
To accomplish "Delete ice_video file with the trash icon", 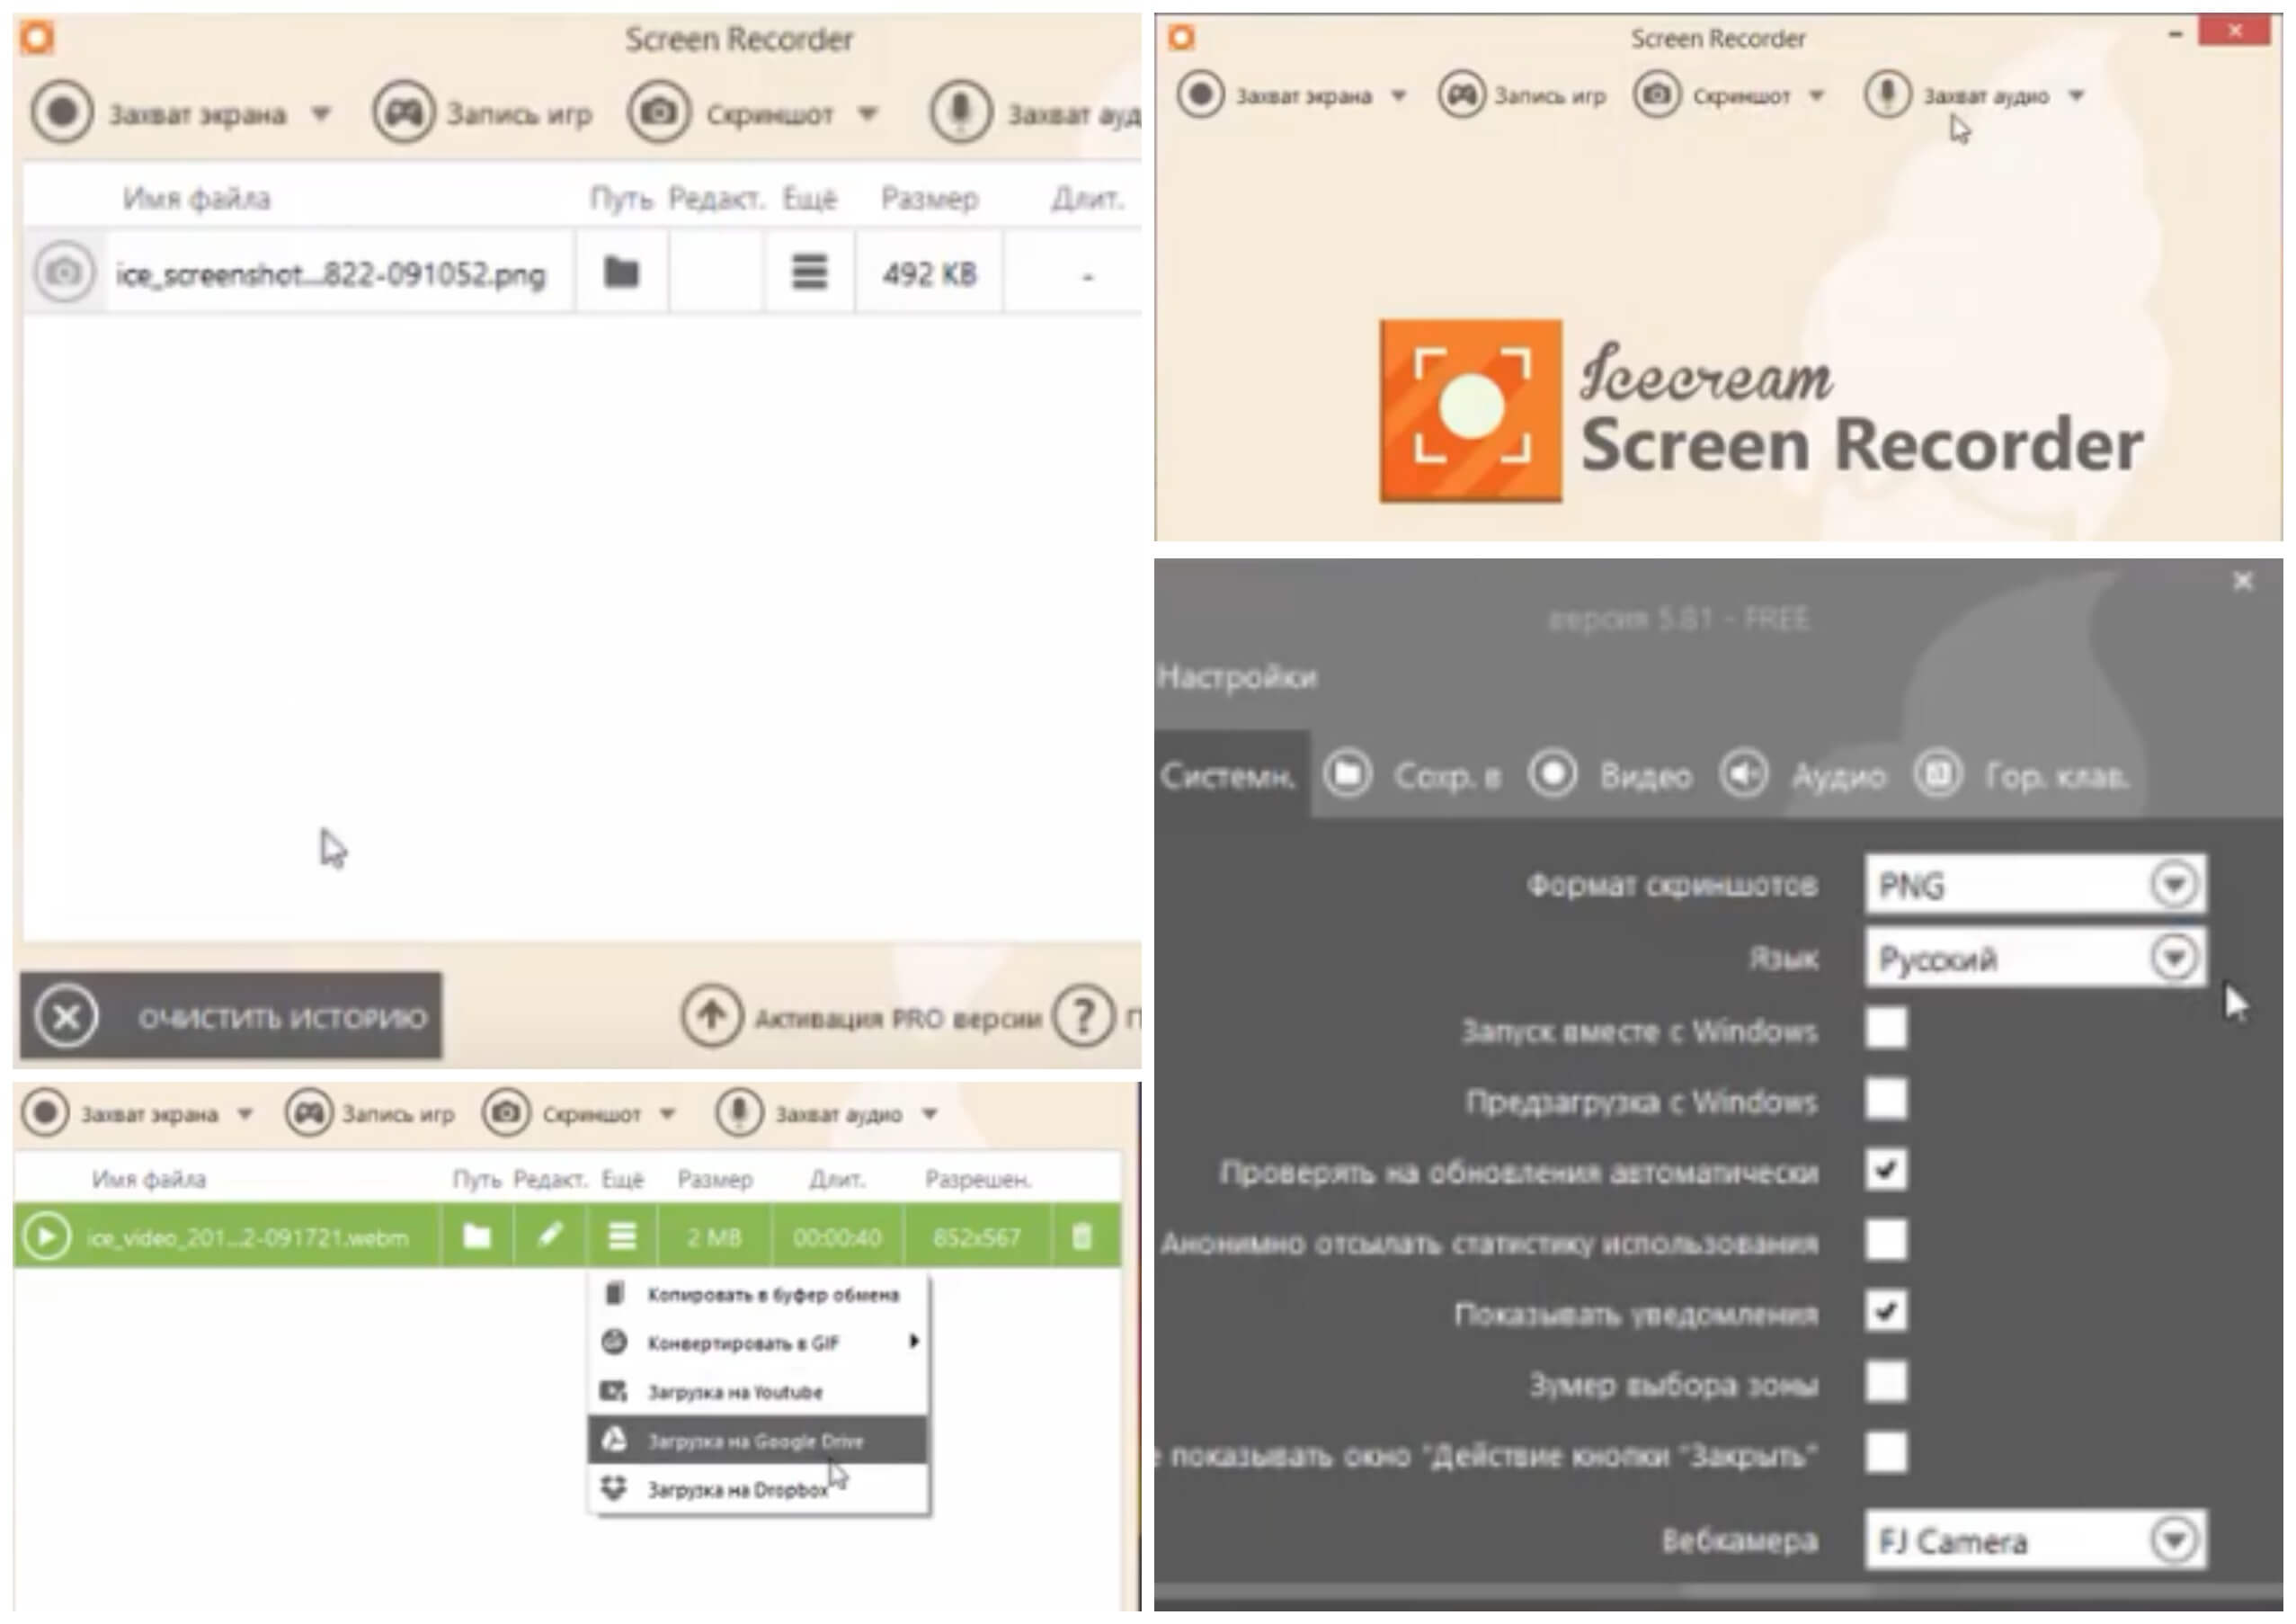I will [1082, 1237].
